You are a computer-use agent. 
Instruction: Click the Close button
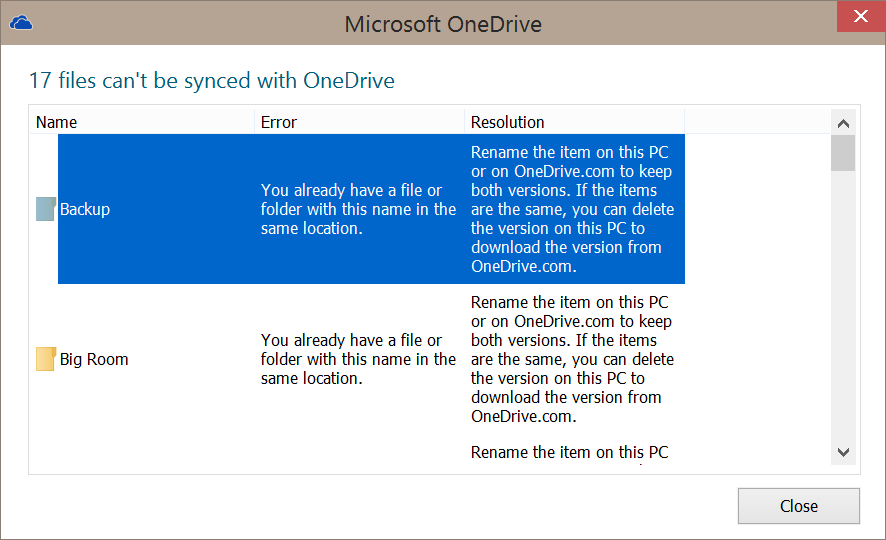(x=798, y=506)
